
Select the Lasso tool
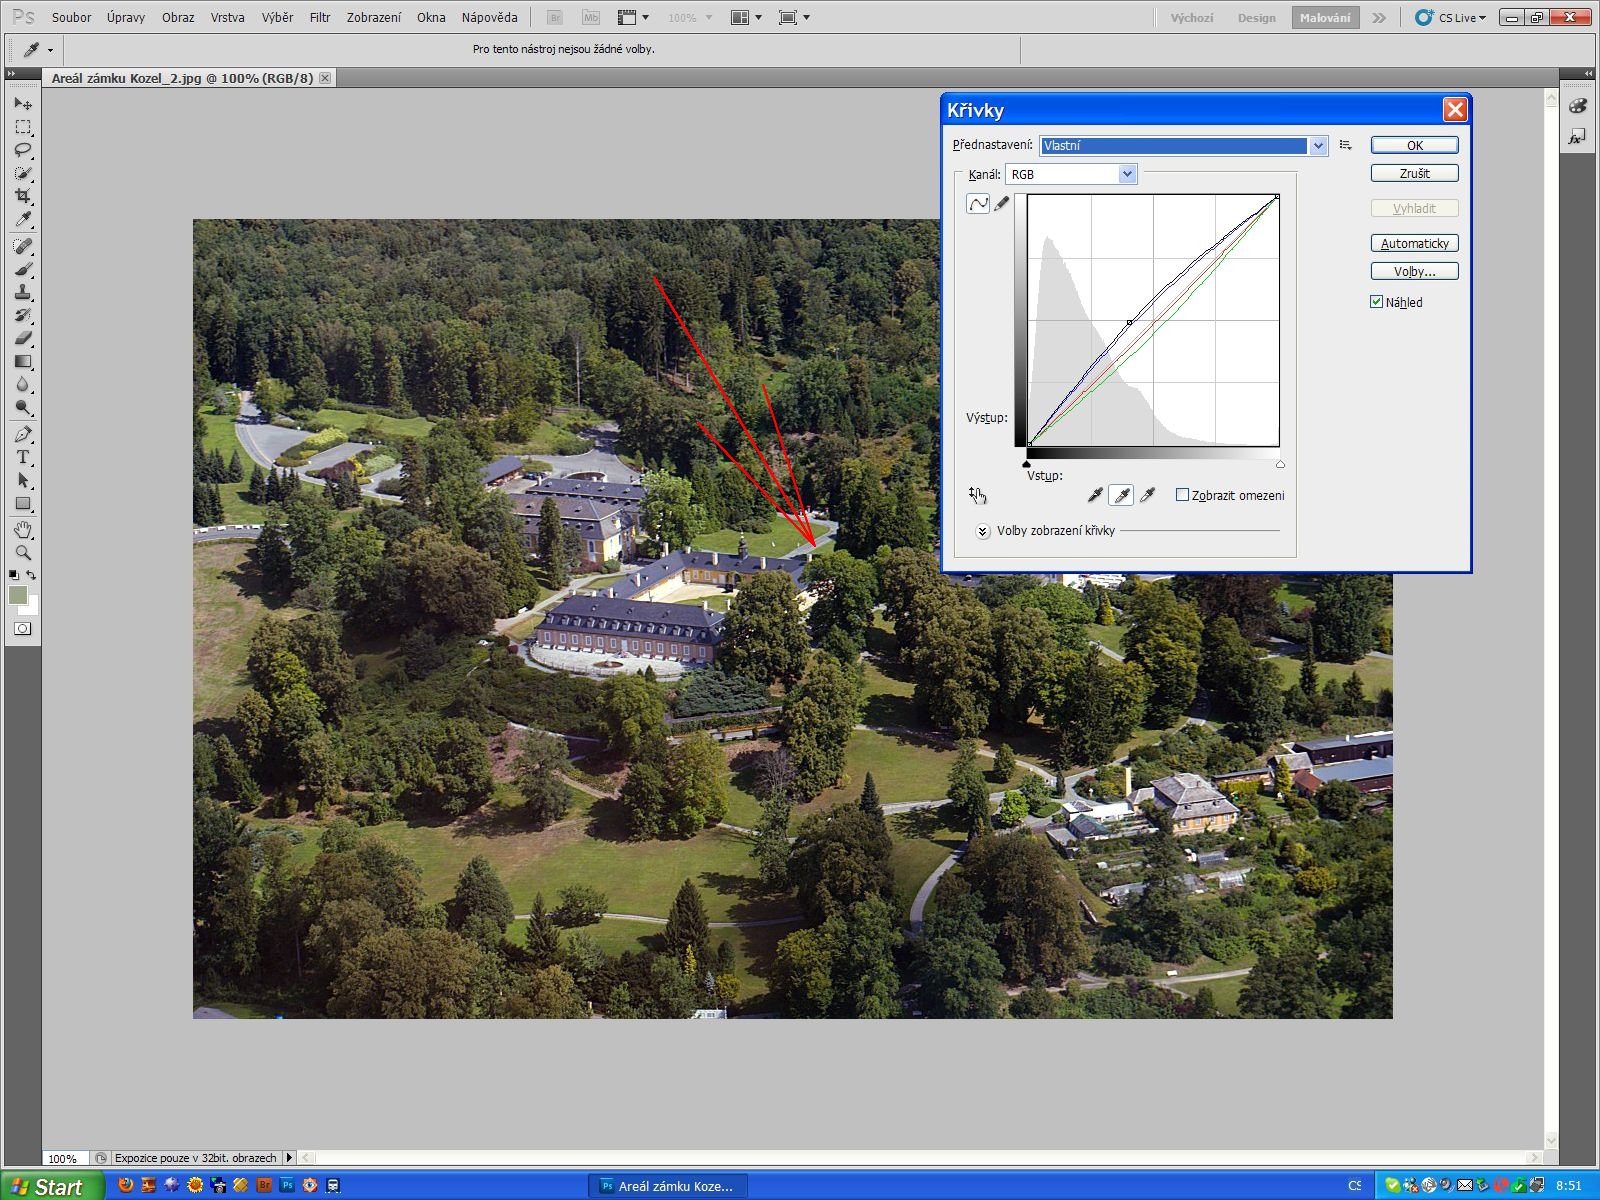23,150
